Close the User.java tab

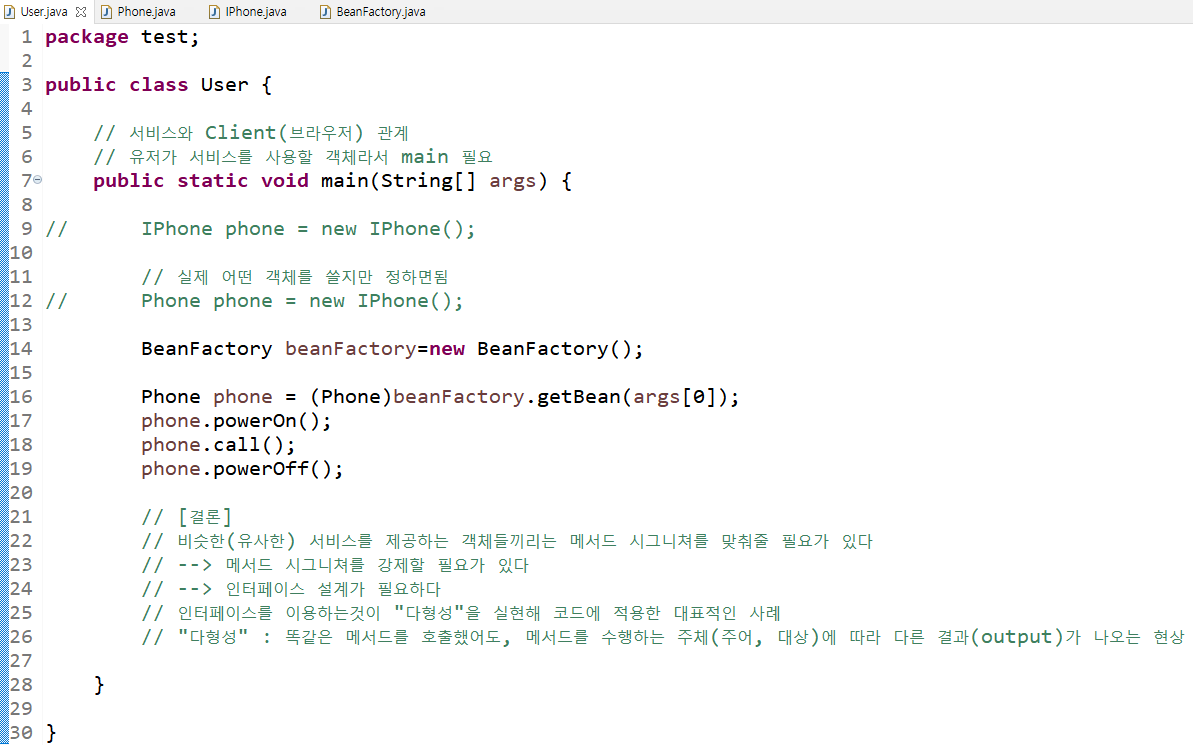81,11
